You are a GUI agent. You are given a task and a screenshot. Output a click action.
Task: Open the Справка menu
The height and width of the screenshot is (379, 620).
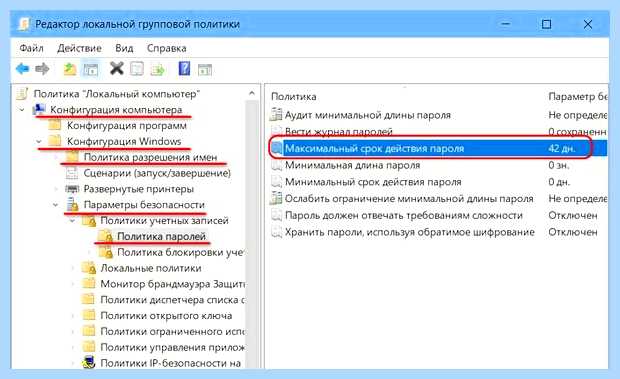click(x=166, y=48)
